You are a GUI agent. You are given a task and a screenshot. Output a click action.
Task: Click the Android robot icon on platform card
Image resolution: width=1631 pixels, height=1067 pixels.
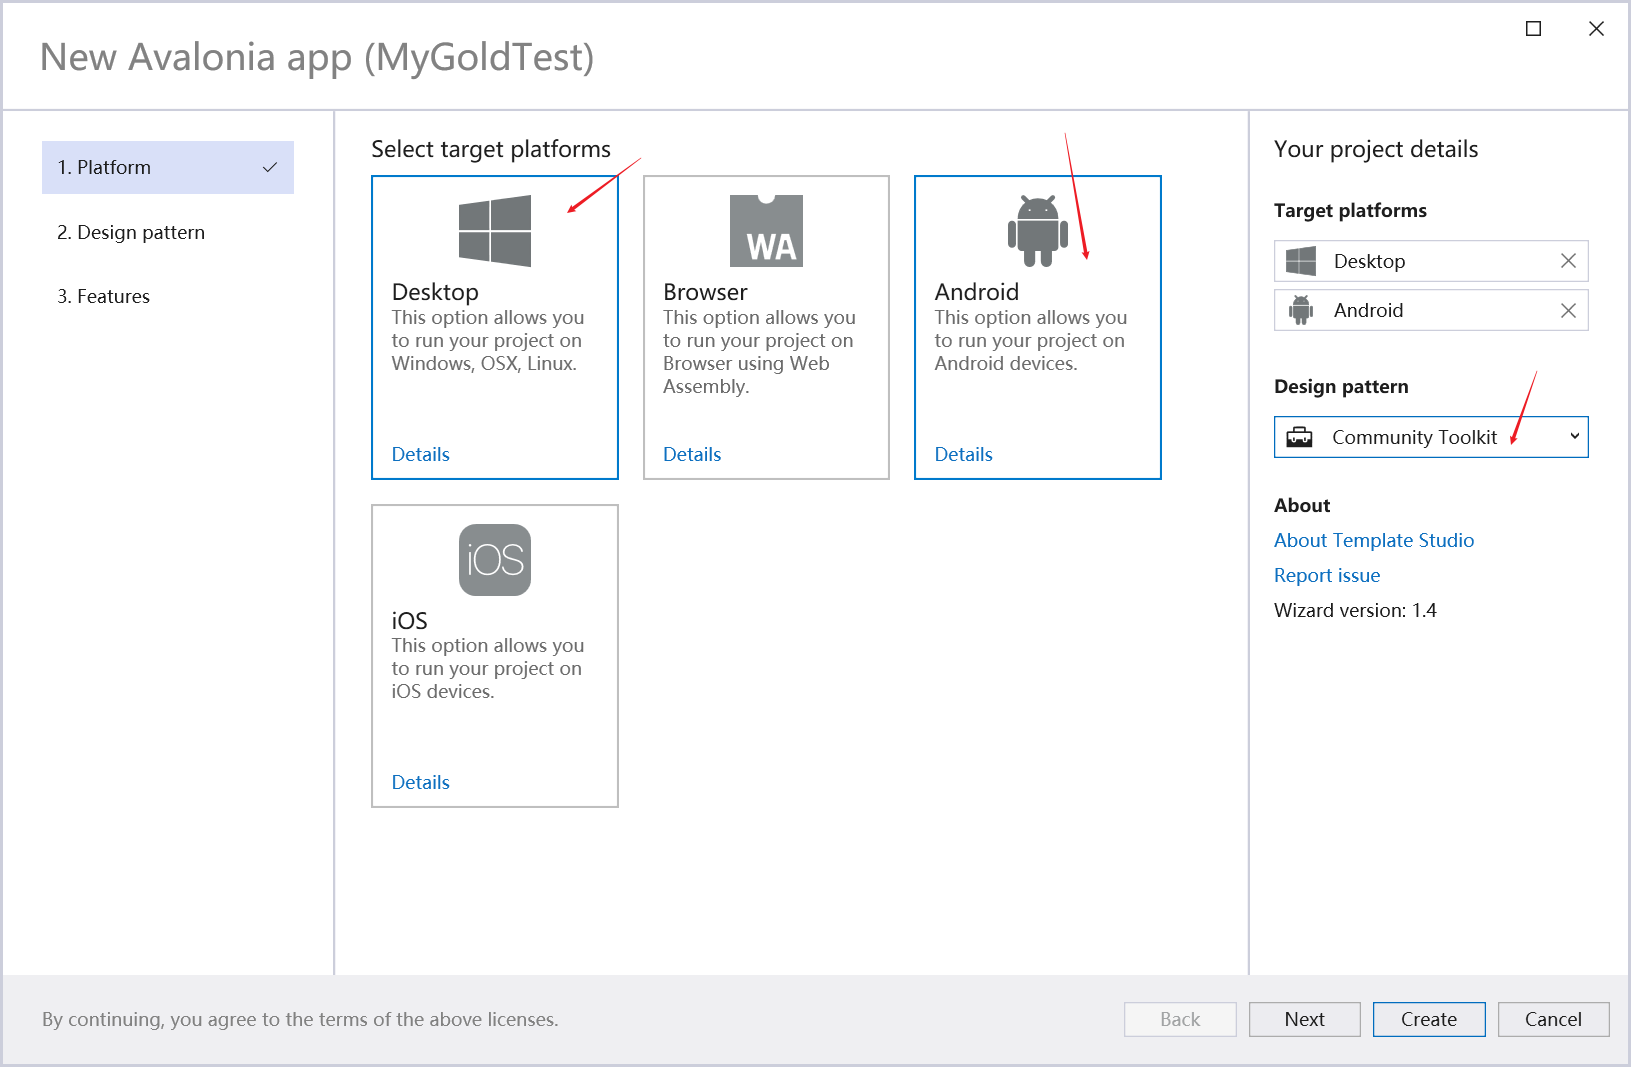tap(1037, 231)
